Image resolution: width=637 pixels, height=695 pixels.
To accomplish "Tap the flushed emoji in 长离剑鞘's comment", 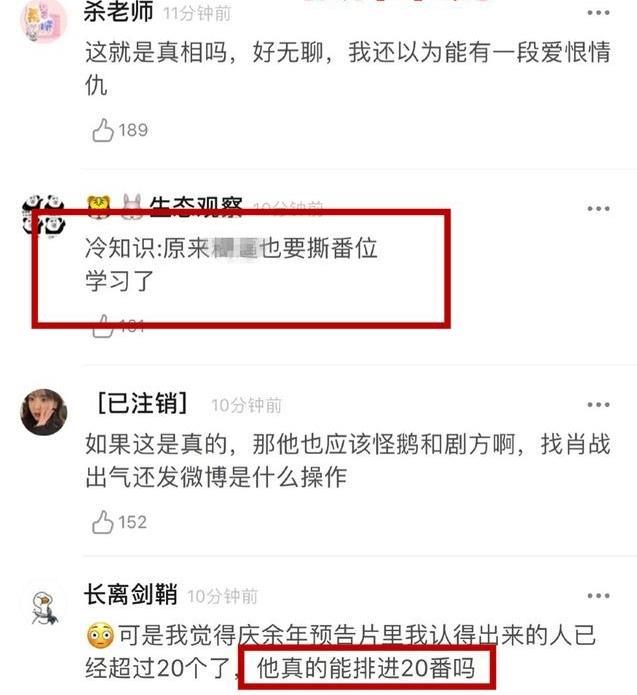I will (x=100, y=636).
